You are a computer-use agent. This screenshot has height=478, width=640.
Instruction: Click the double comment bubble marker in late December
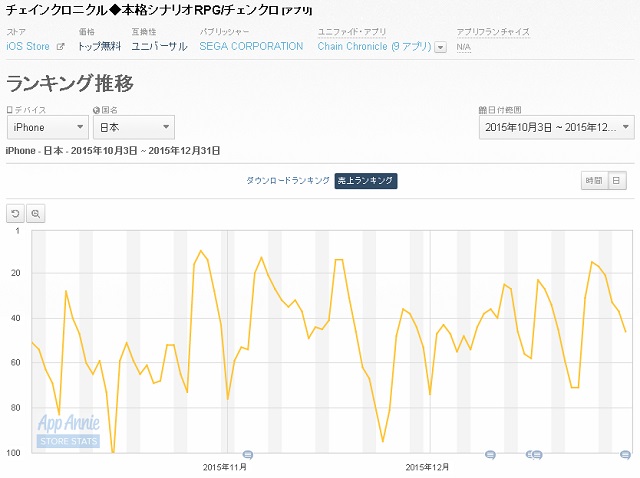(534, 454)
